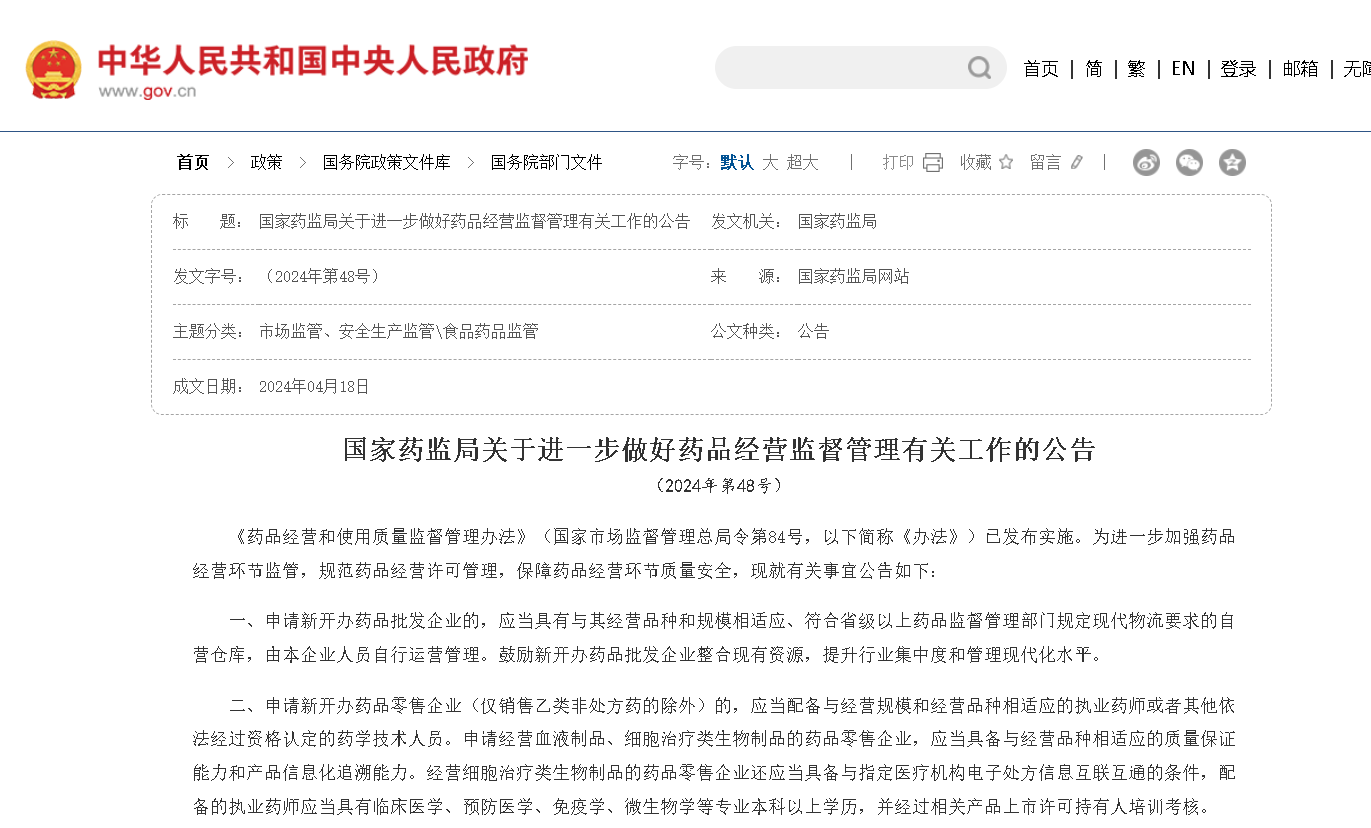
Task: Share via the Qzone star icon
Action: (x=1232, y=162)
